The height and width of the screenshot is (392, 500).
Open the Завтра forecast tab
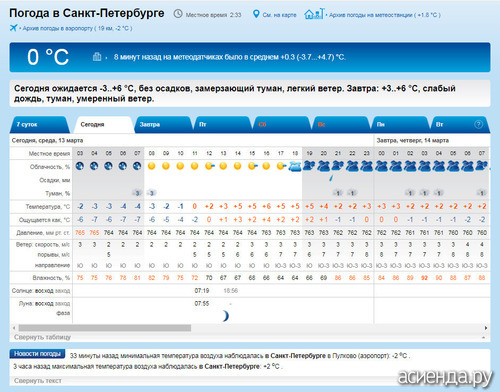click(x=150, y=124)
